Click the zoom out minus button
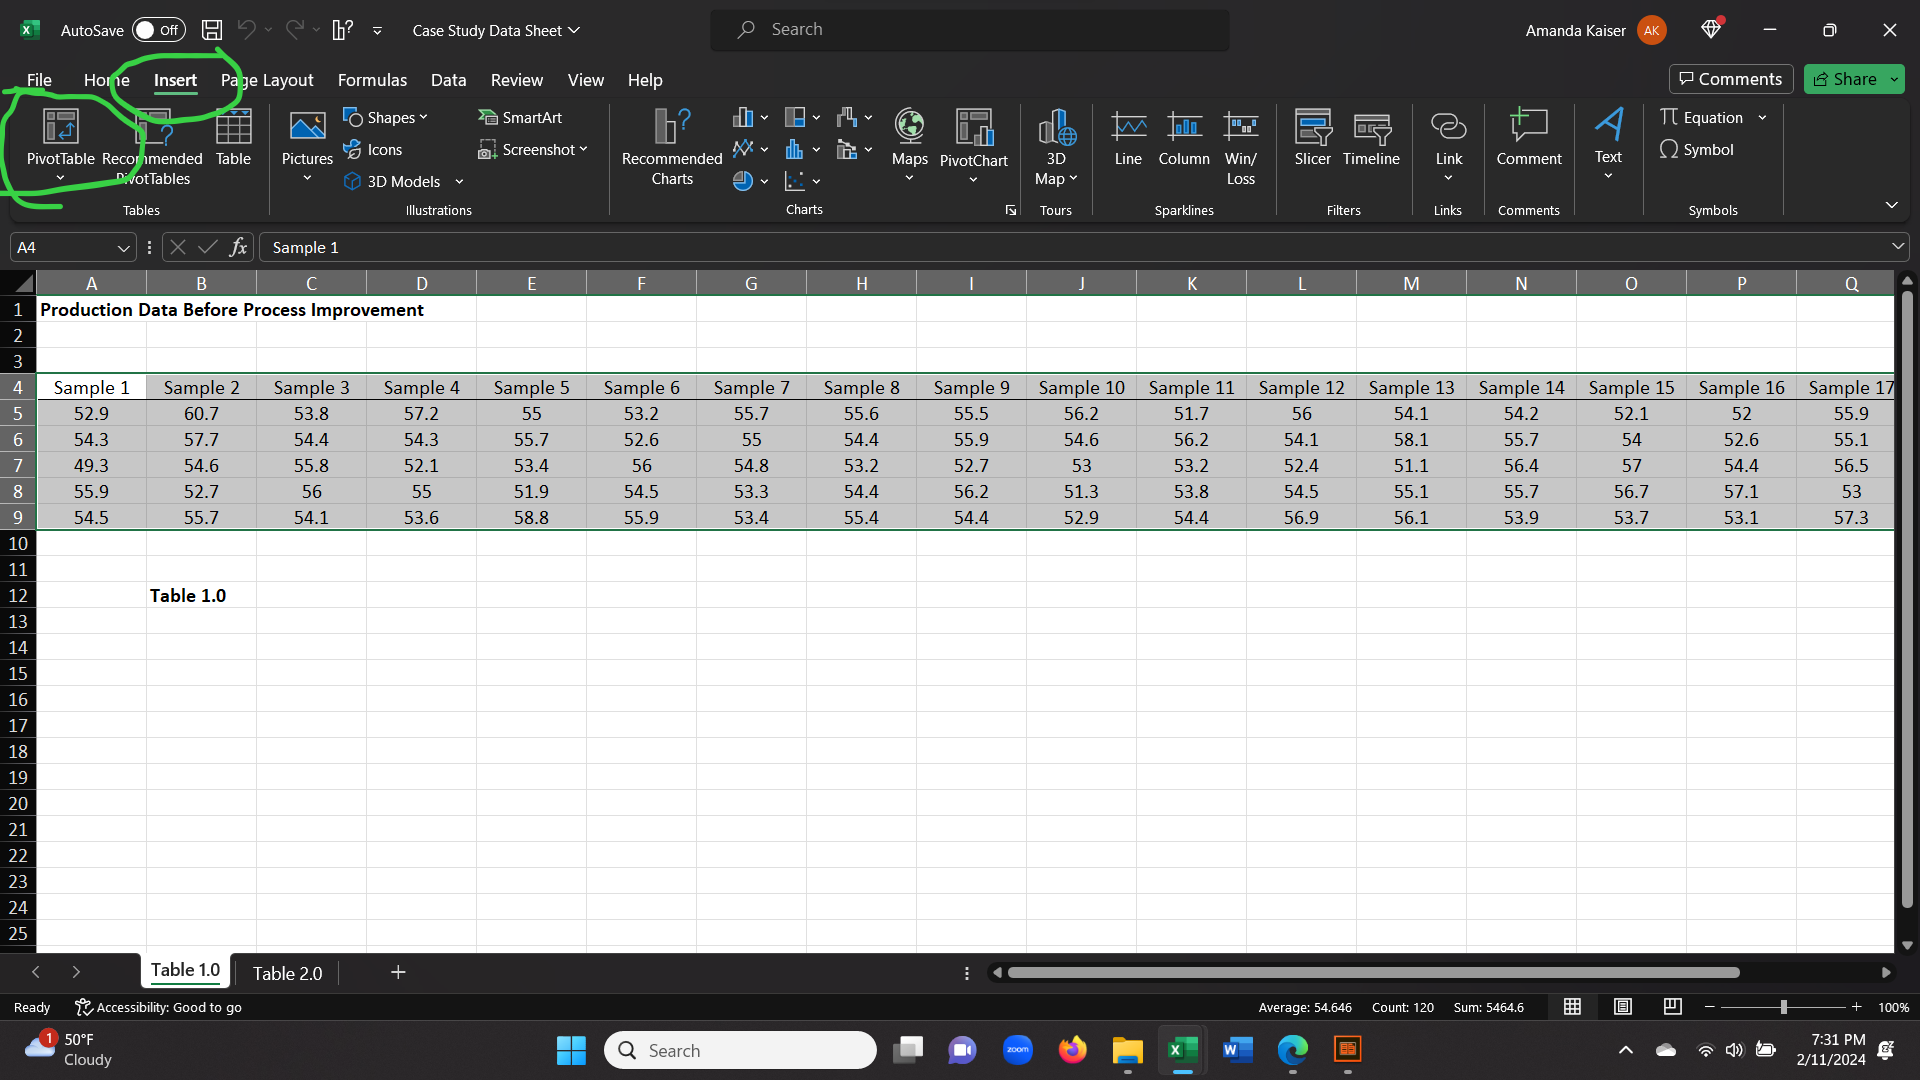The image size is (1920, 1080). (x=1709, y=1007)
